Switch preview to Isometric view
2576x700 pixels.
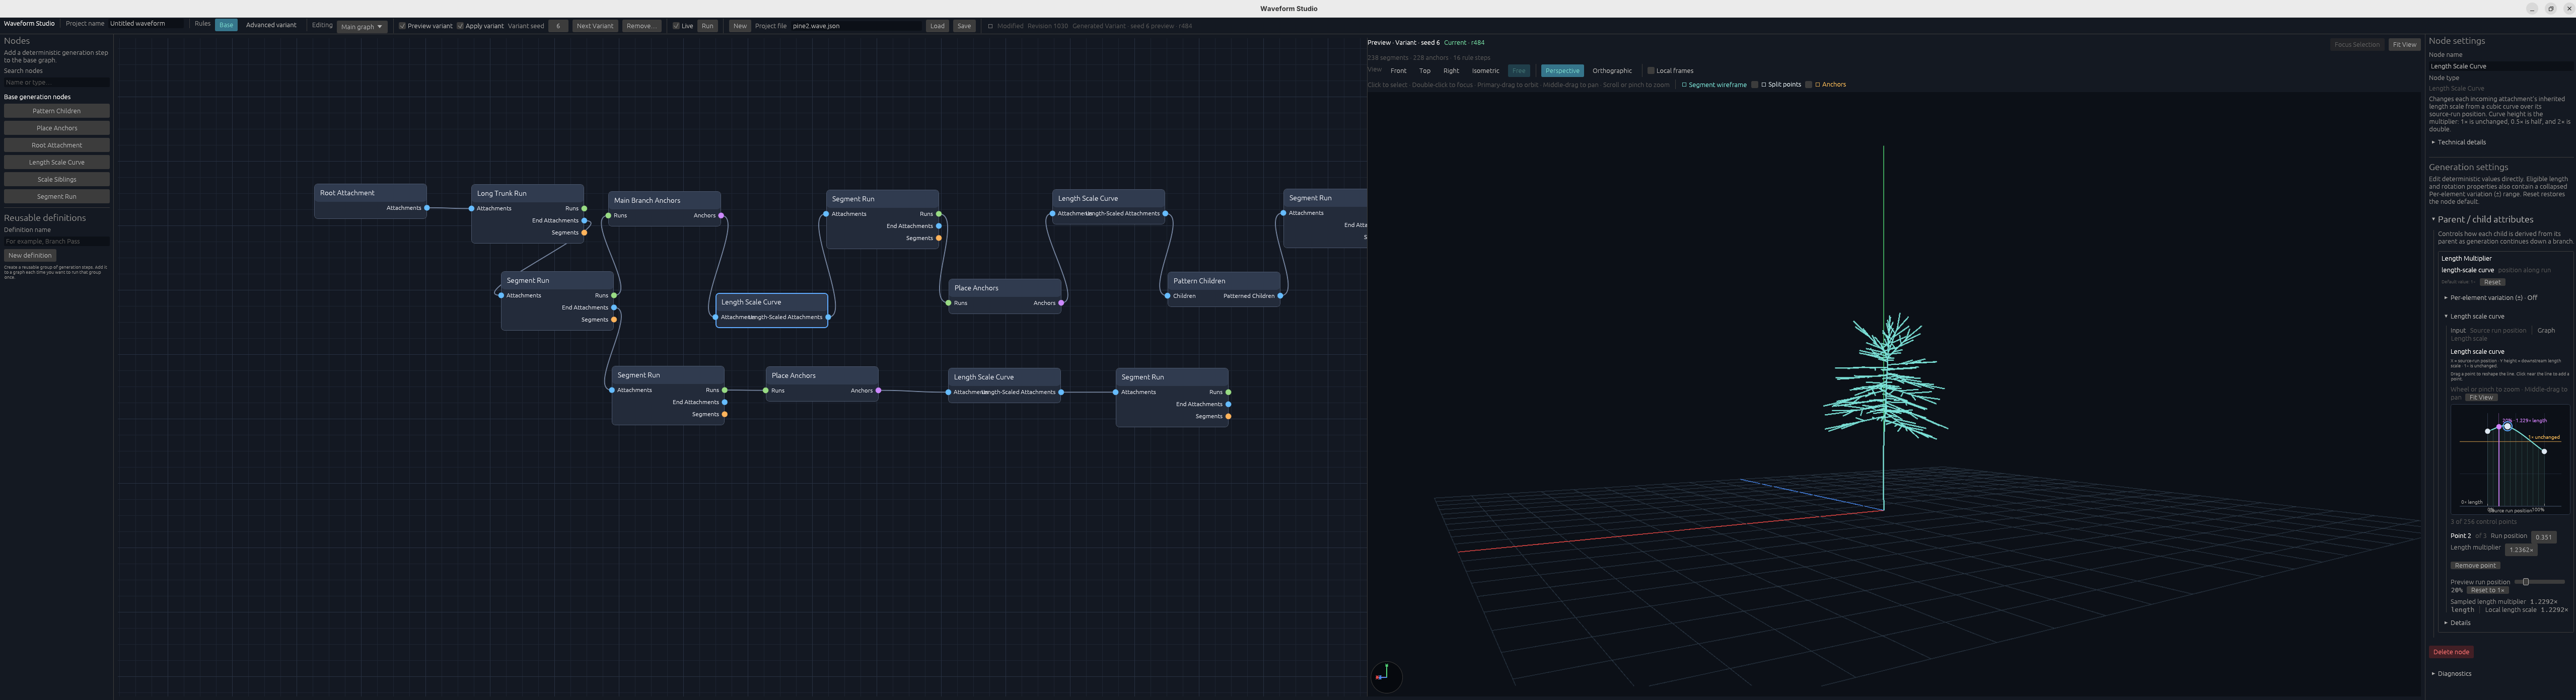[1485, 71]
